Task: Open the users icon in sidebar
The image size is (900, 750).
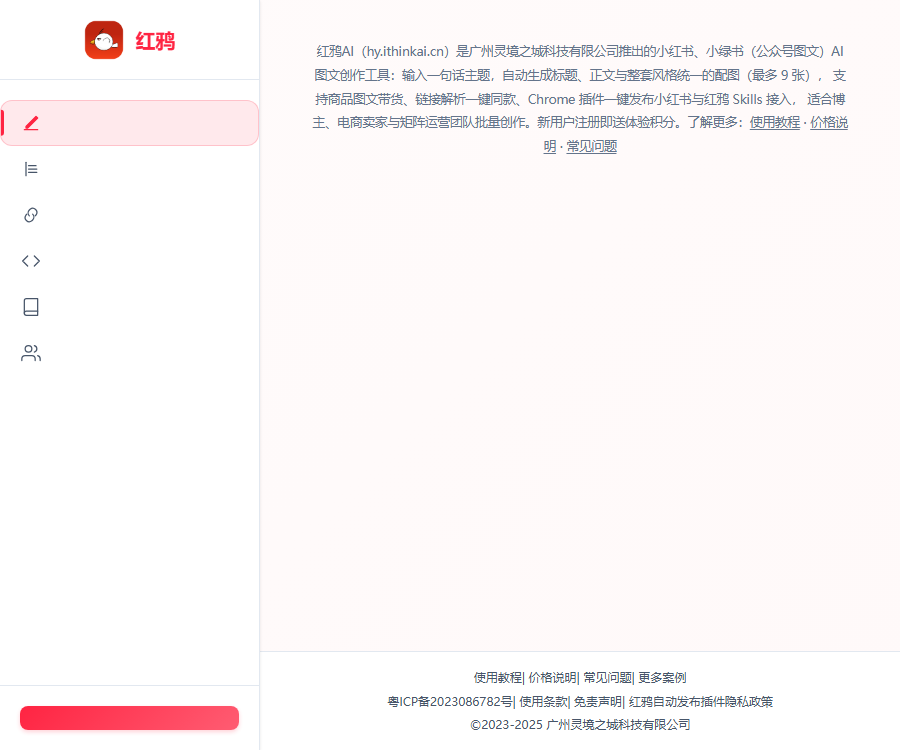Action: click(31, 353)
